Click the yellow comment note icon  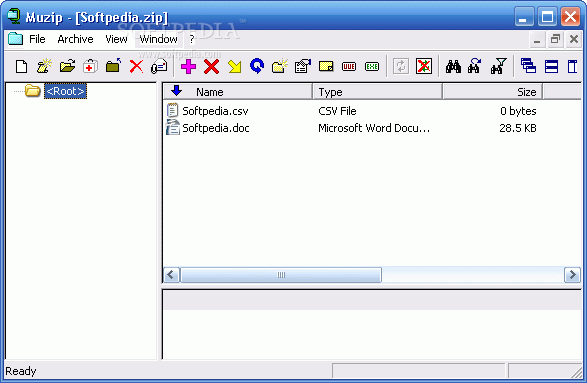tap(326, 67)
